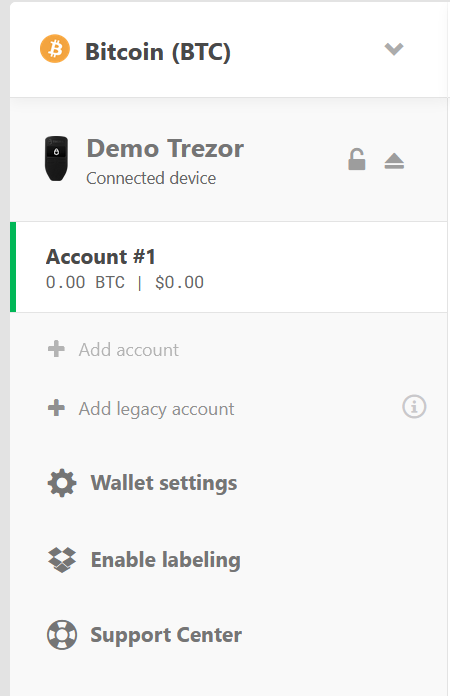Click the eject icon for Demo Trezor

coord(394,161)
